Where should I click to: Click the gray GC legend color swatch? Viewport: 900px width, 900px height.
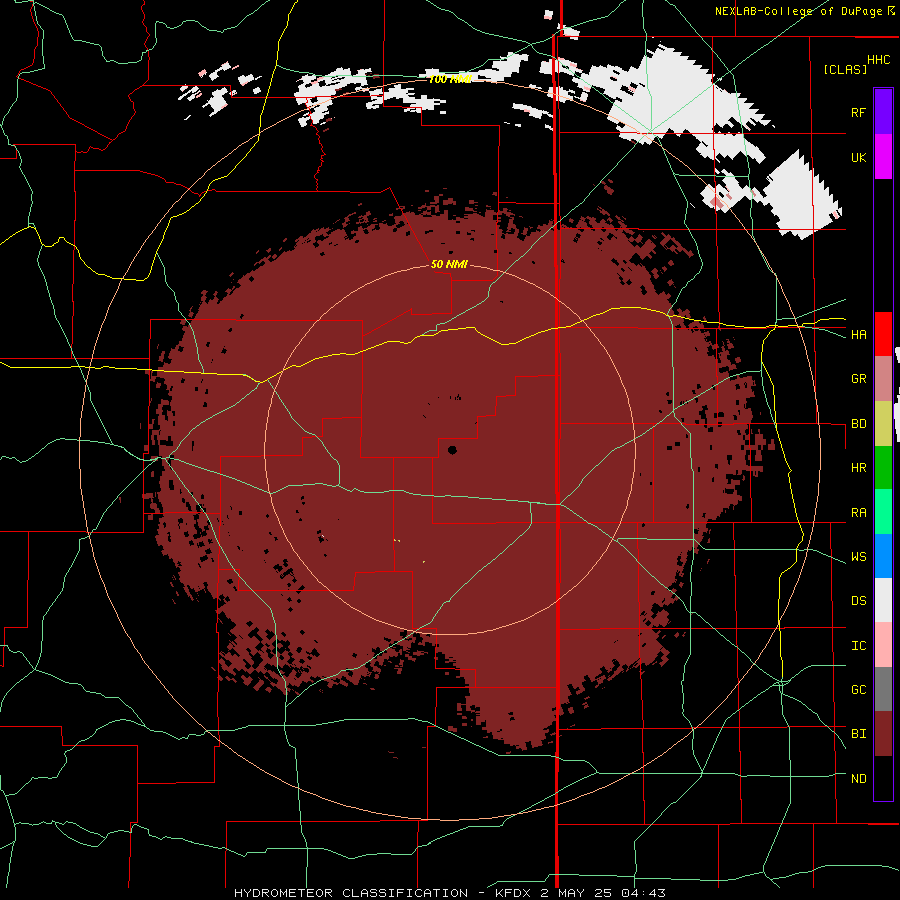[883, 689]
